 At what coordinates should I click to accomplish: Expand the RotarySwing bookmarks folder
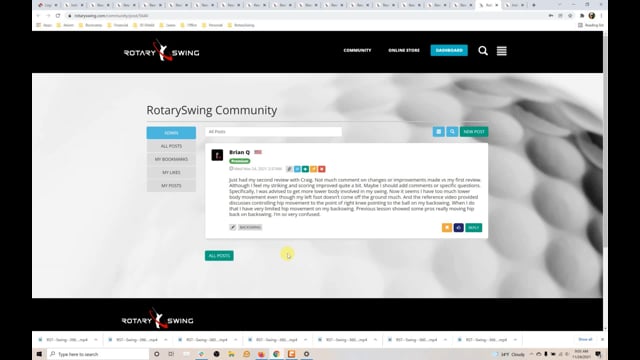[241, 25]
